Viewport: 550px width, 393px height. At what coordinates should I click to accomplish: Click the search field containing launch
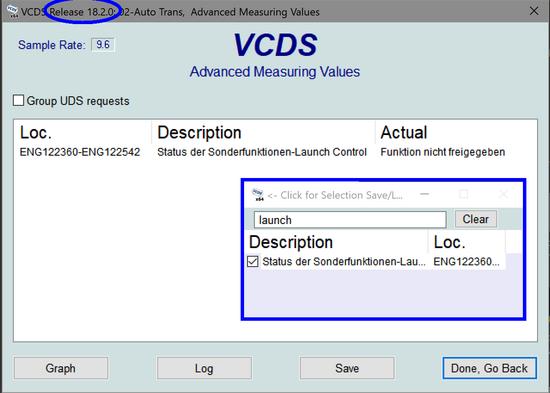pos(350,220)
